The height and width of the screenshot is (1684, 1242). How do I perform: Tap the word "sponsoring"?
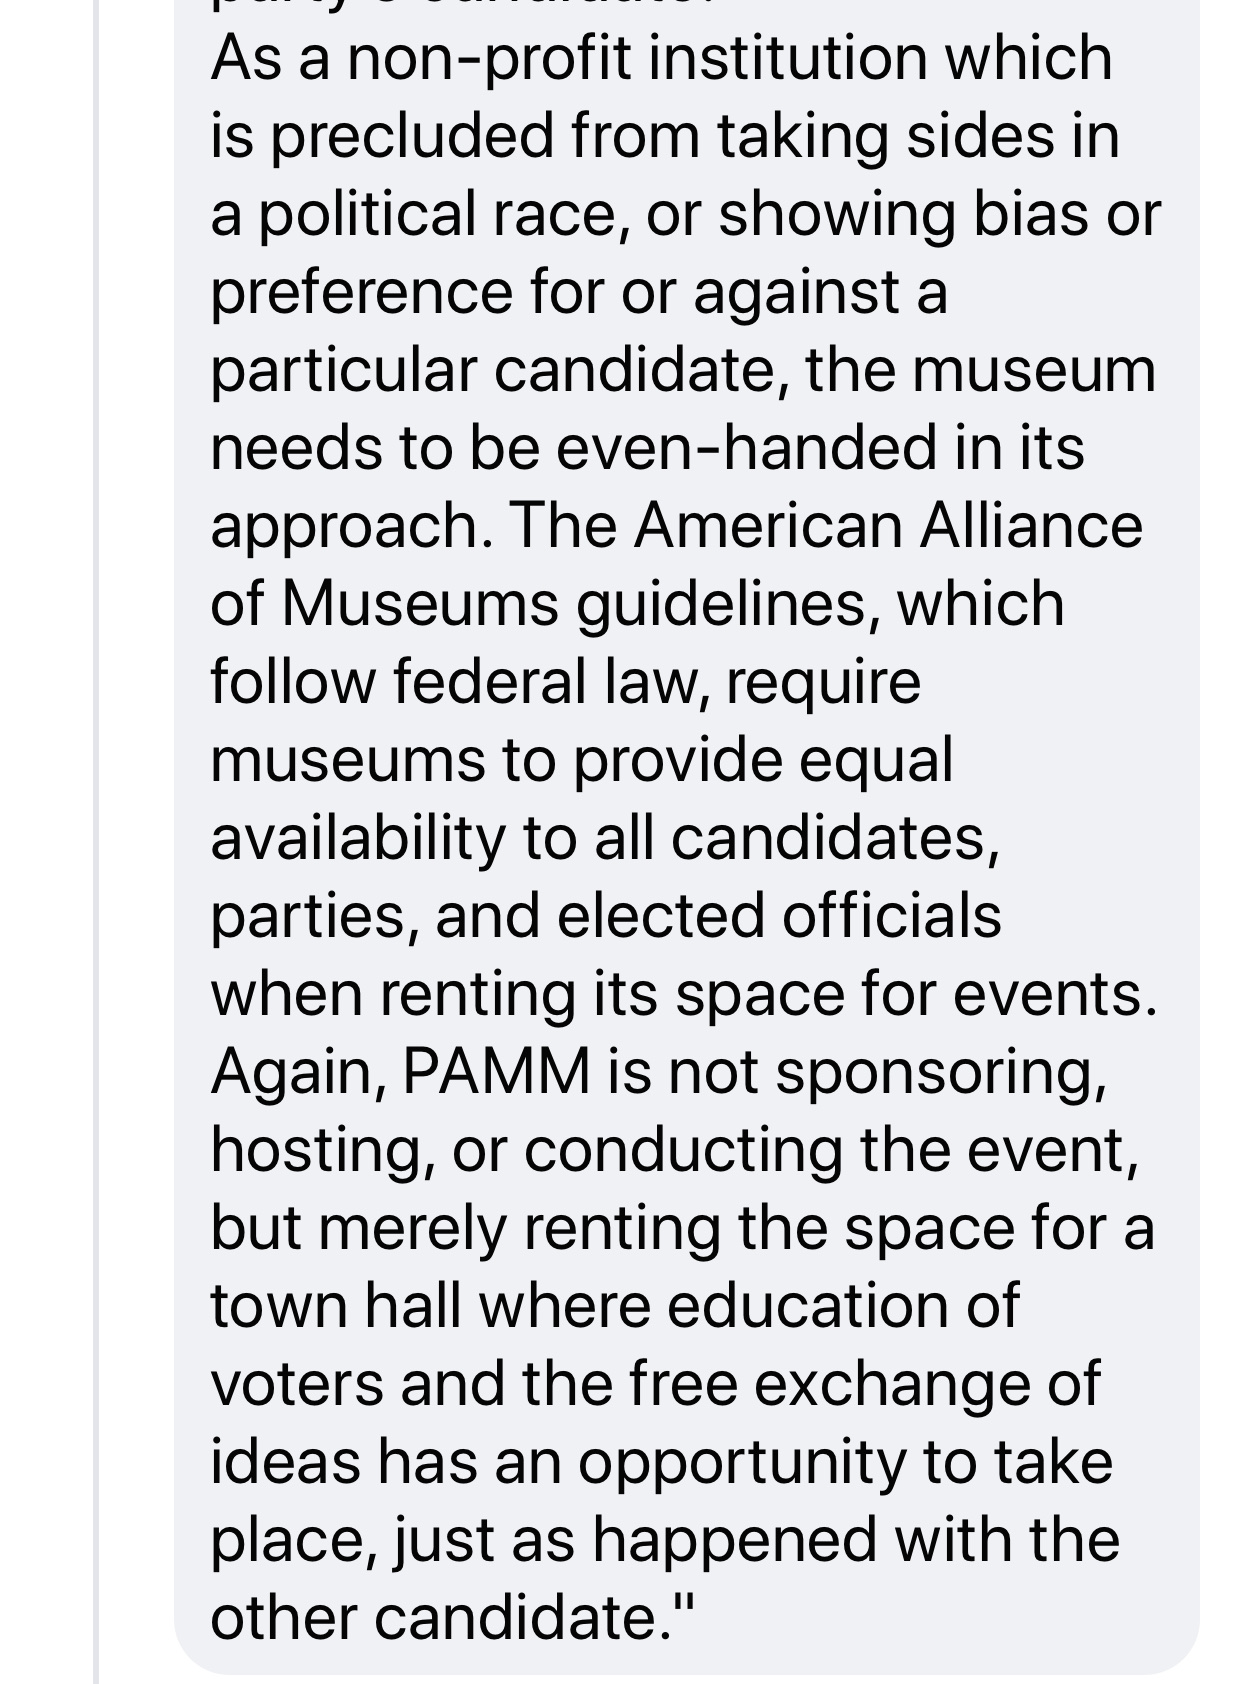click(940, 1072)
